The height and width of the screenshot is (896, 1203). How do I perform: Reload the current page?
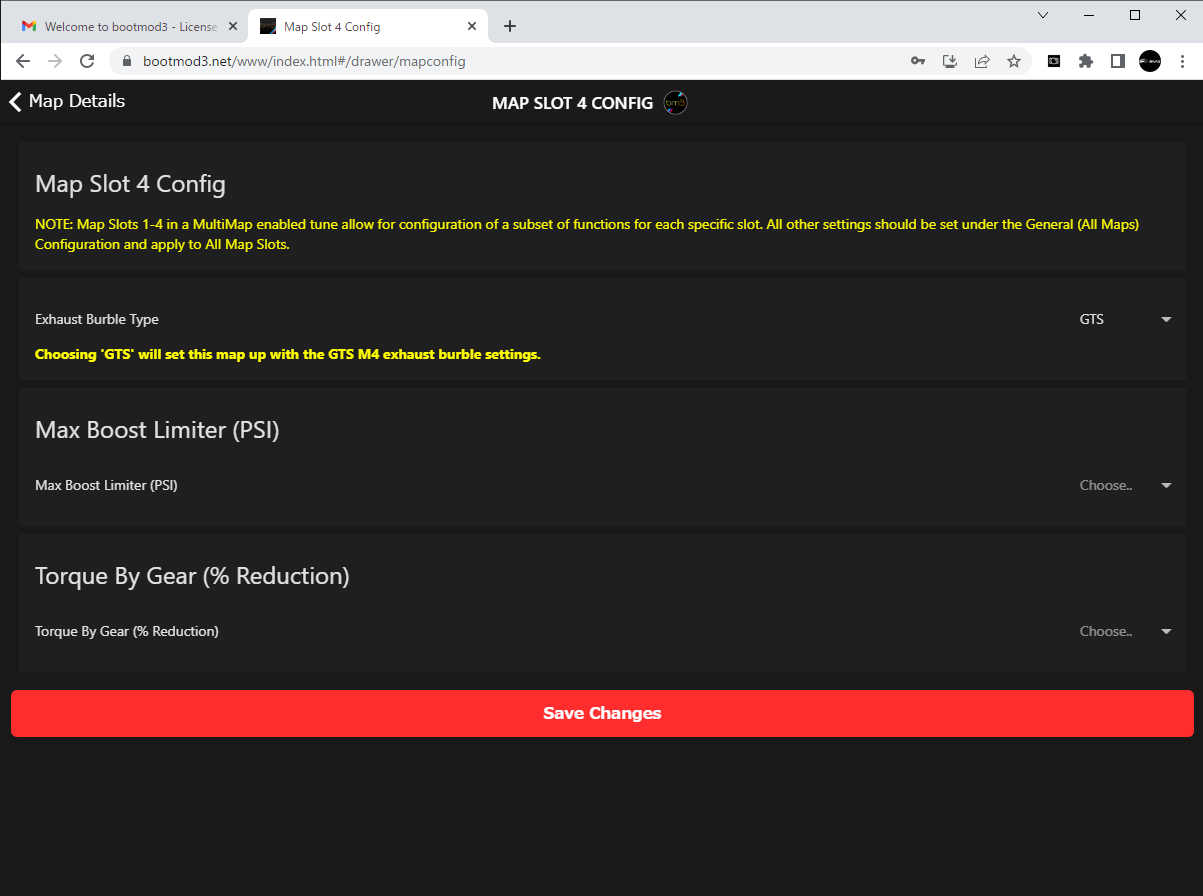tap(87, 61)
